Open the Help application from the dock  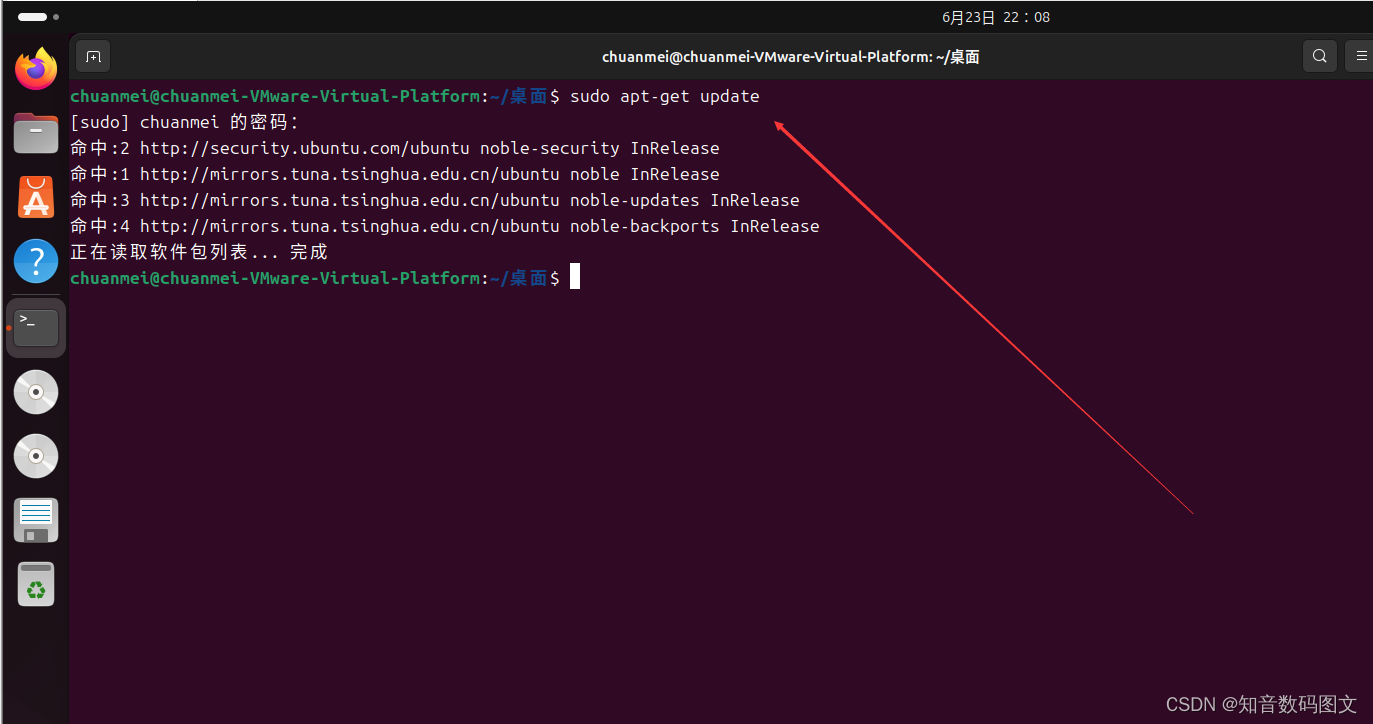click(35, 261)
